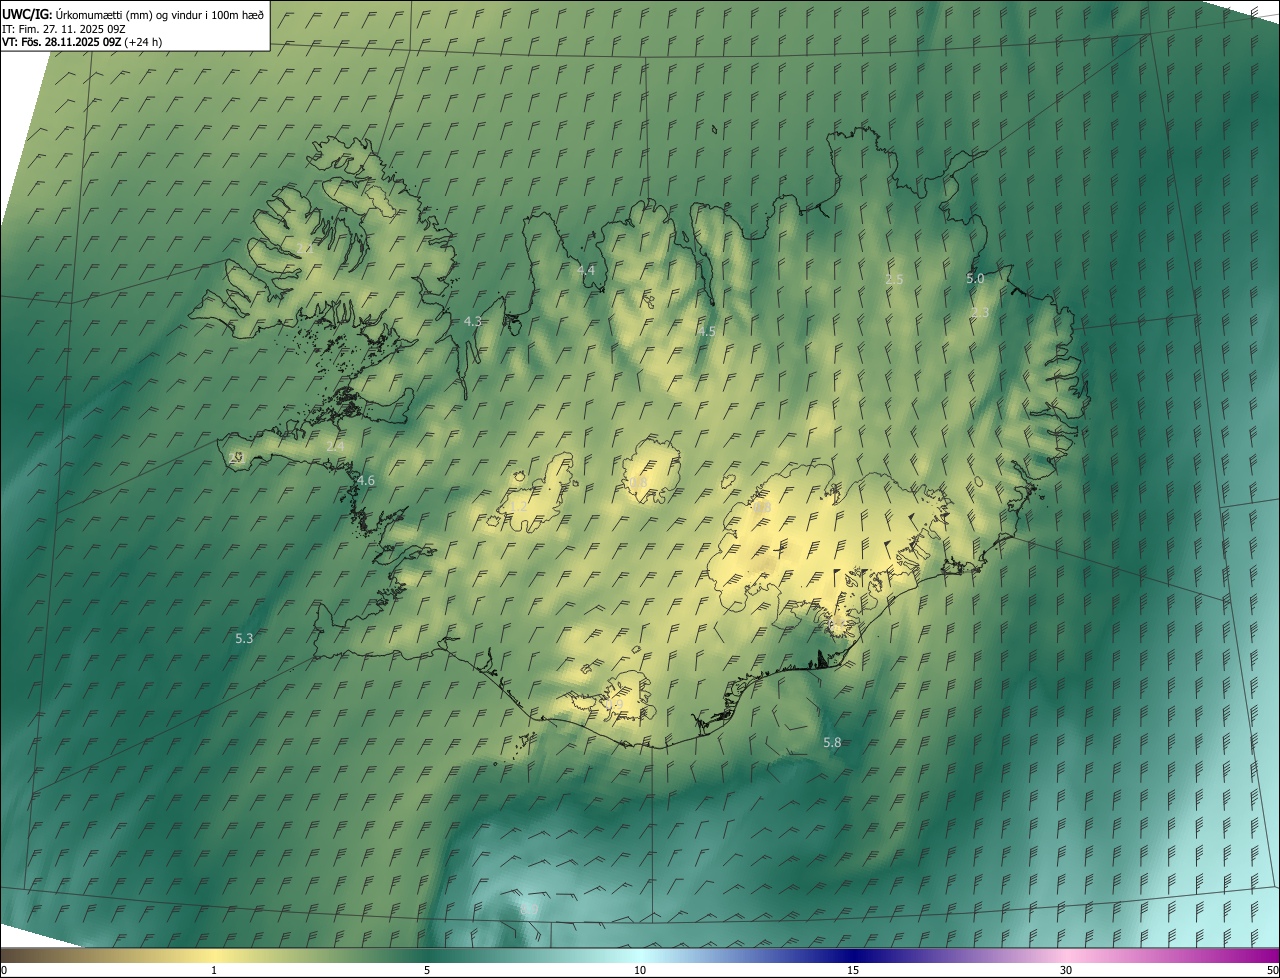This screenshot has height=978, width=1280.
Task: Pick the pale yellow color bar segment above 1
Action: pyautogui.click(x=214, y=955)
